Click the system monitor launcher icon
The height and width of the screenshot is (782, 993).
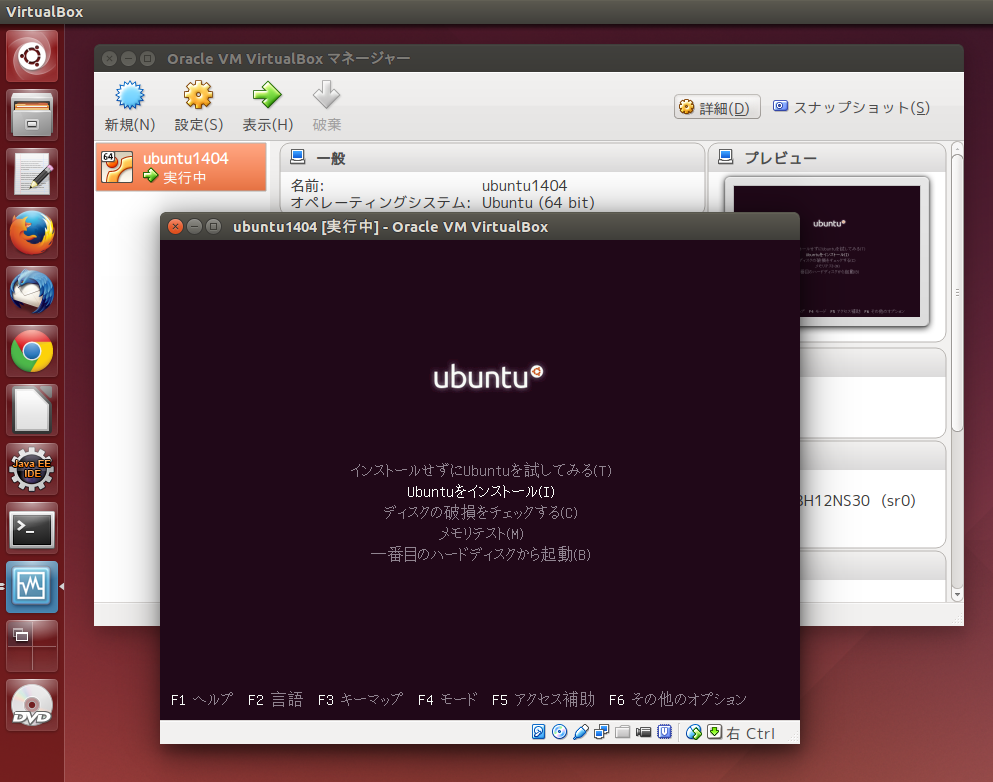point(32,587)
